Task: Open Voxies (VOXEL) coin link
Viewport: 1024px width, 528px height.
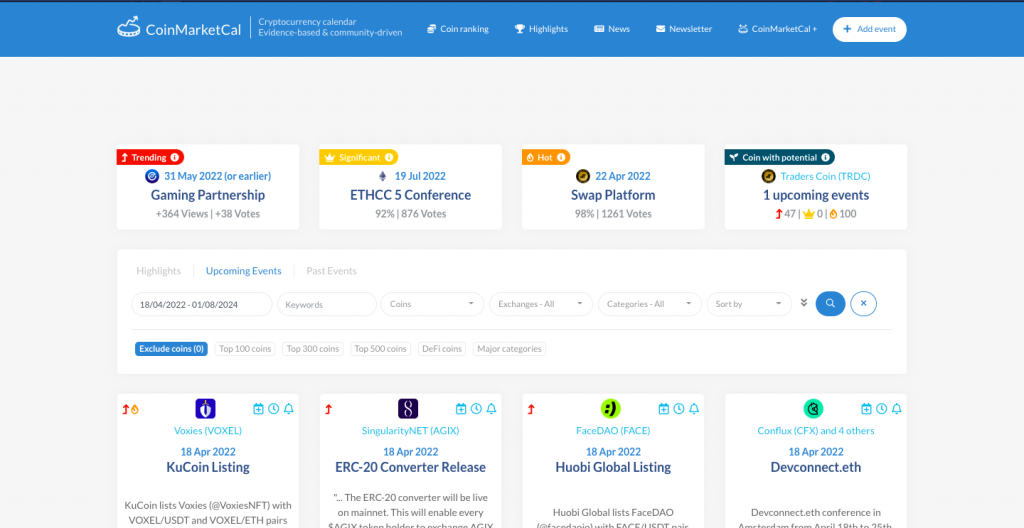Action: click(208, 431)
